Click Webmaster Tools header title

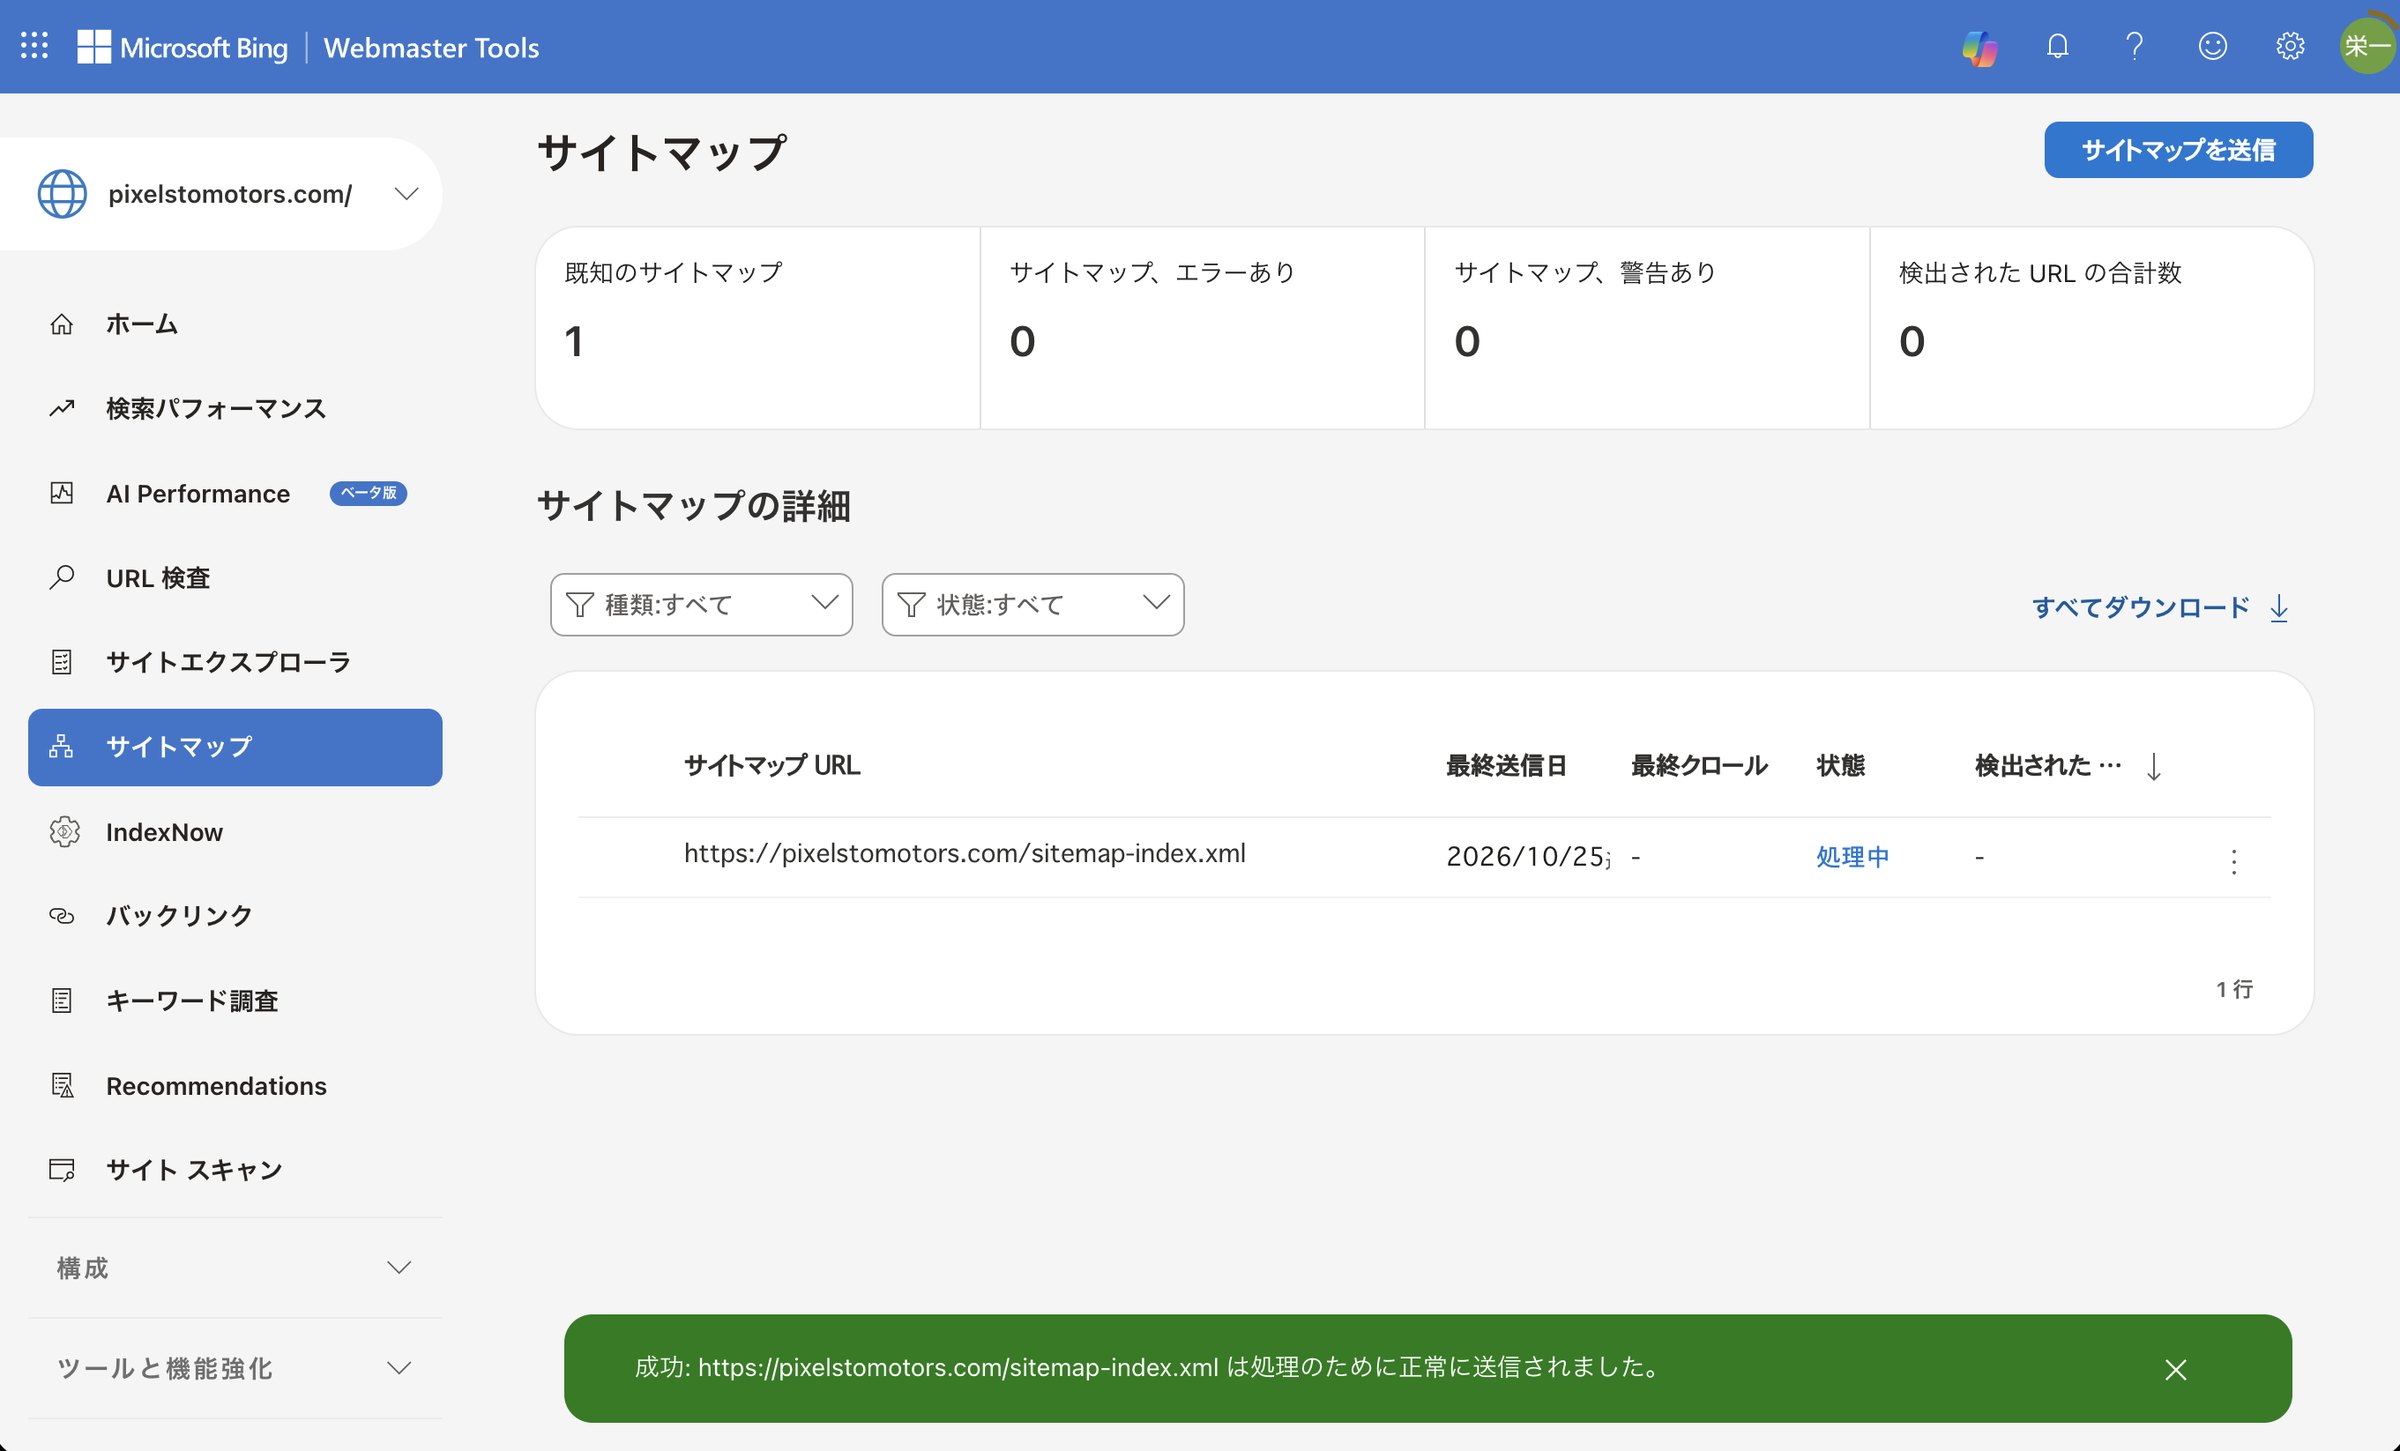coord(431,47)
